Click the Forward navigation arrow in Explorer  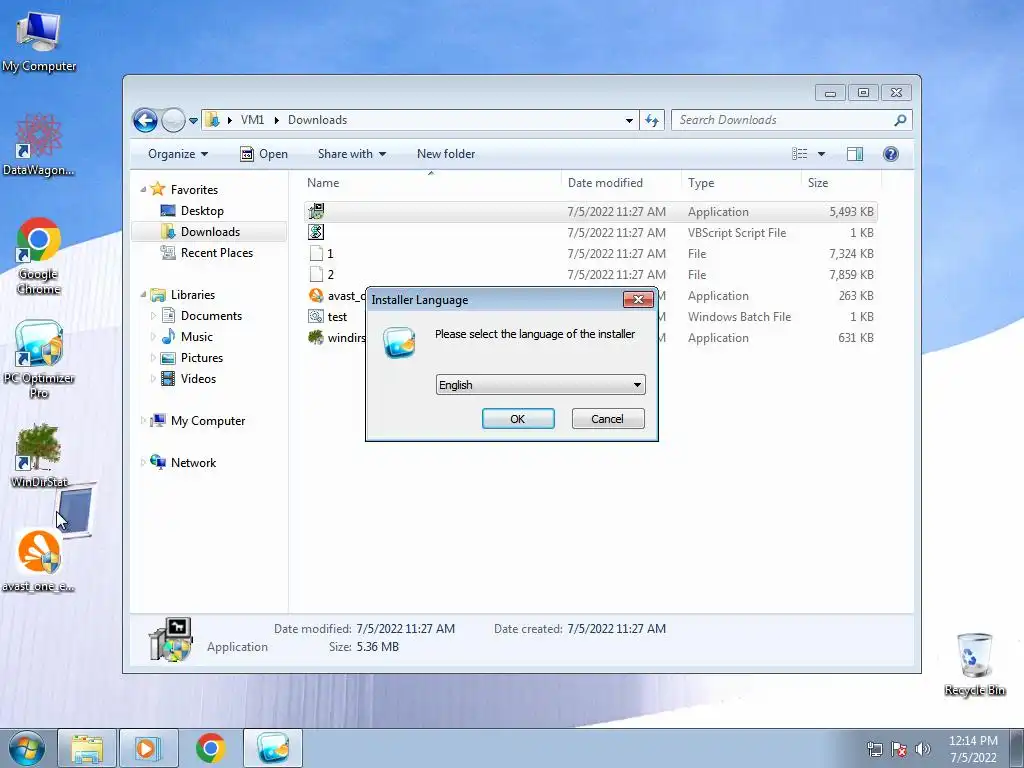point(173,120)
